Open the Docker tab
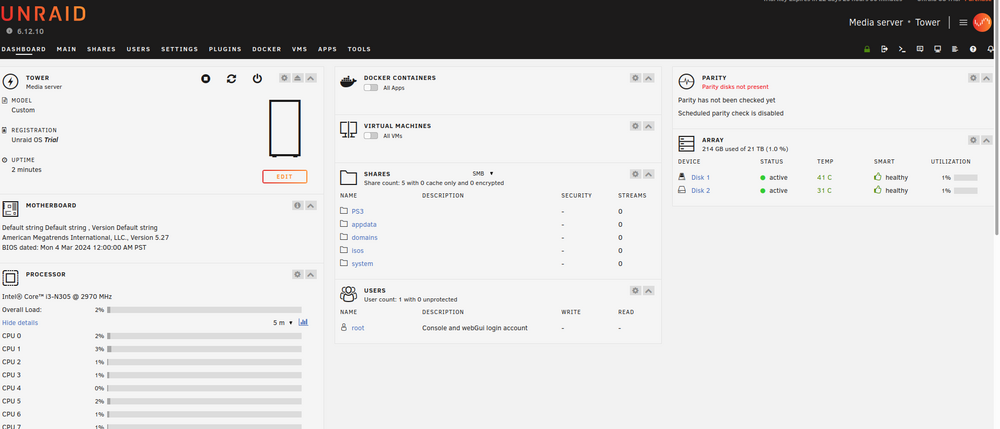 [x=267, y=49]
